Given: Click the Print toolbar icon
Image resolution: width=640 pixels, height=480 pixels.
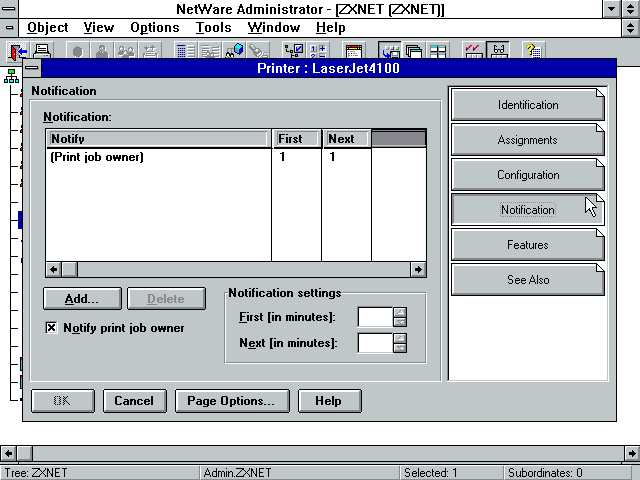Looking at the screenshot, I should click(42, 51).
